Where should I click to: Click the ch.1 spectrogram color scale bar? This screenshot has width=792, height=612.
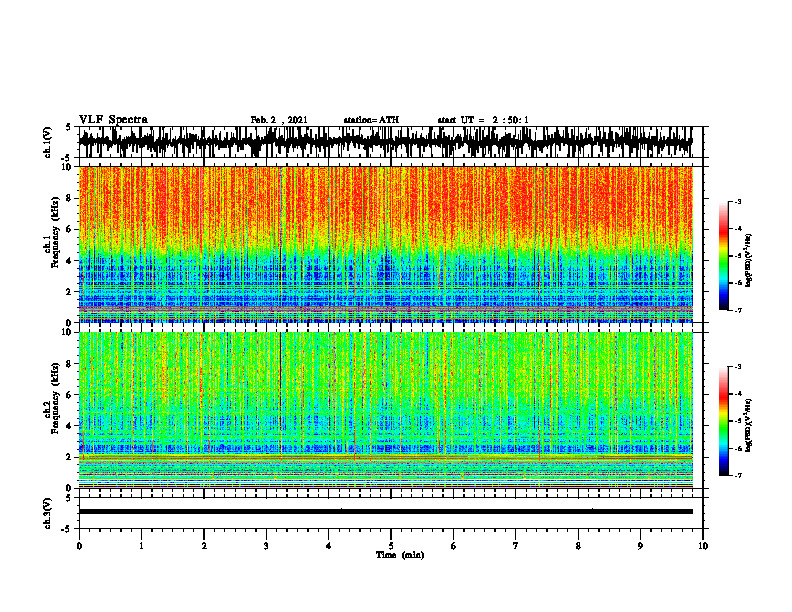724,256
